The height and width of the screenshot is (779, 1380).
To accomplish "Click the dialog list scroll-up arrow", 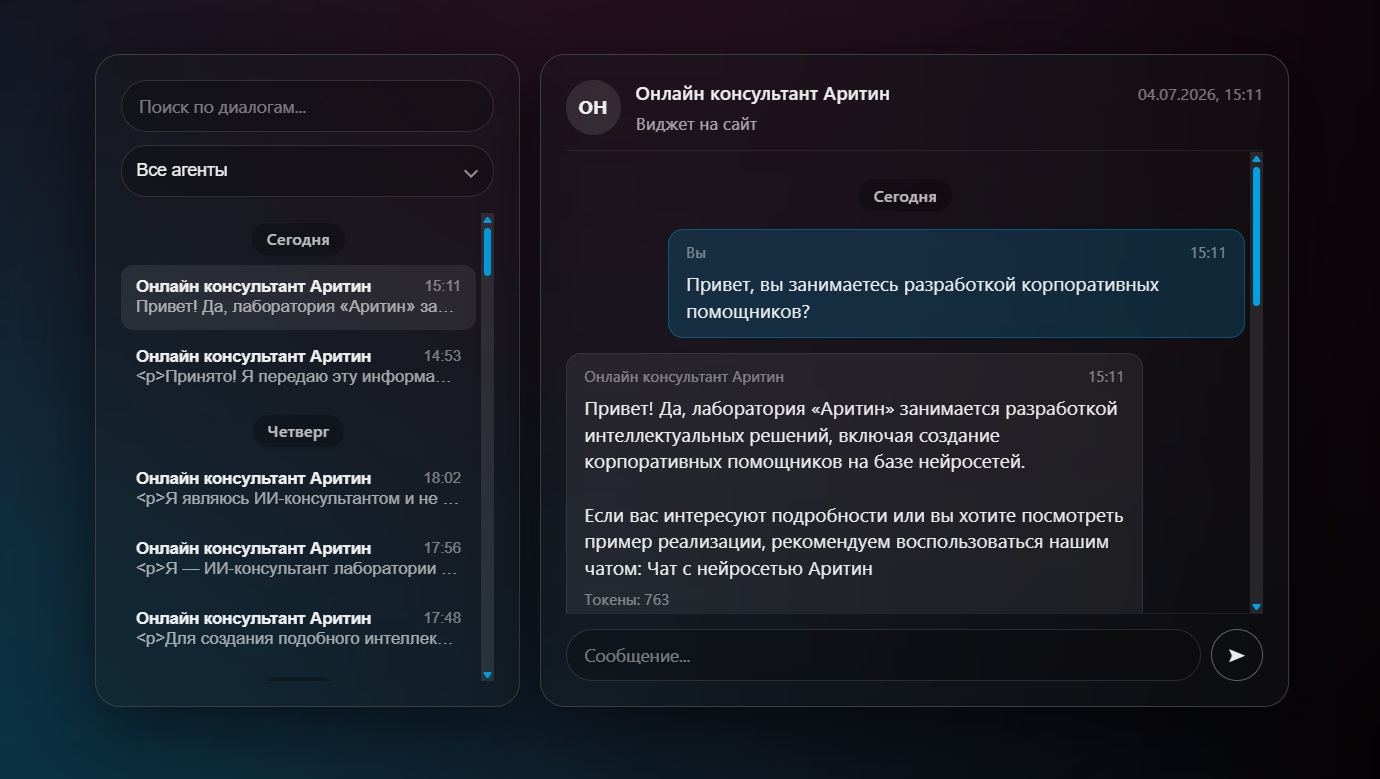I will pyautogui.click(x=487, y=220).
